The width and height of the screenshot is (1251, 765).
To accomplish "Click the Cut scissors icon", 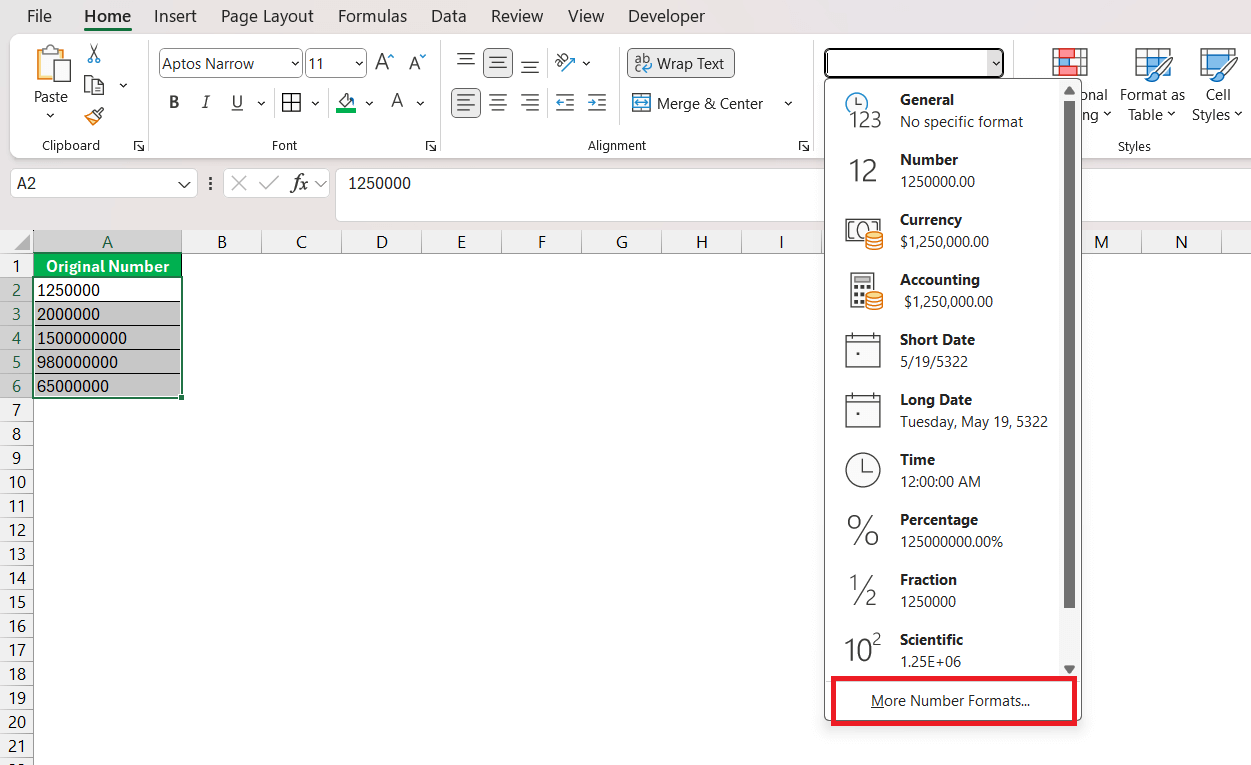I will point(94,54).
